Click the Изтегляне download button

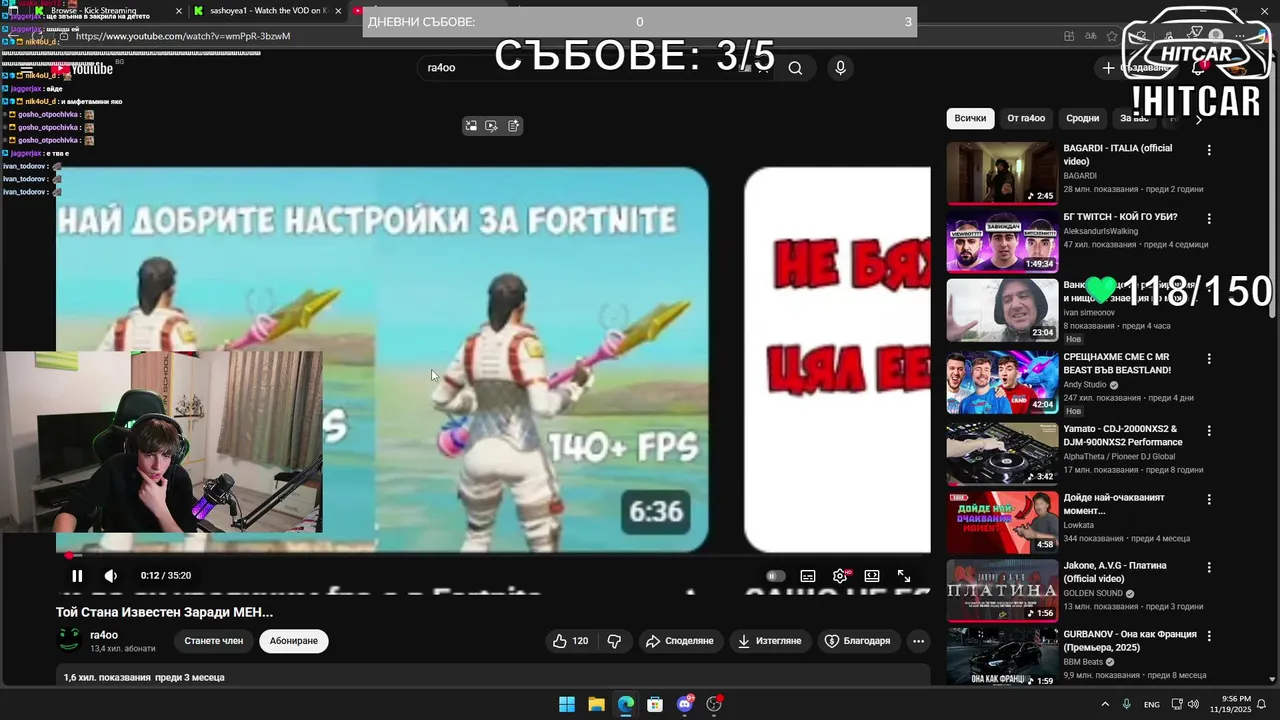[x=769, y=641]
